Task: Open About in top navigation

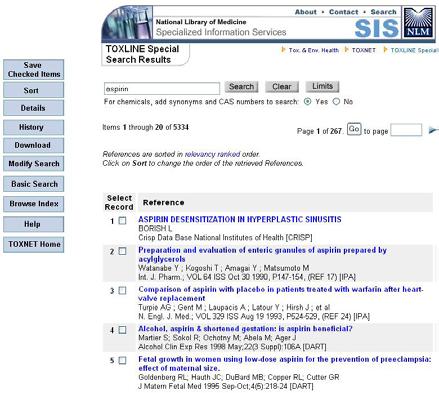Action: [306, 12]
